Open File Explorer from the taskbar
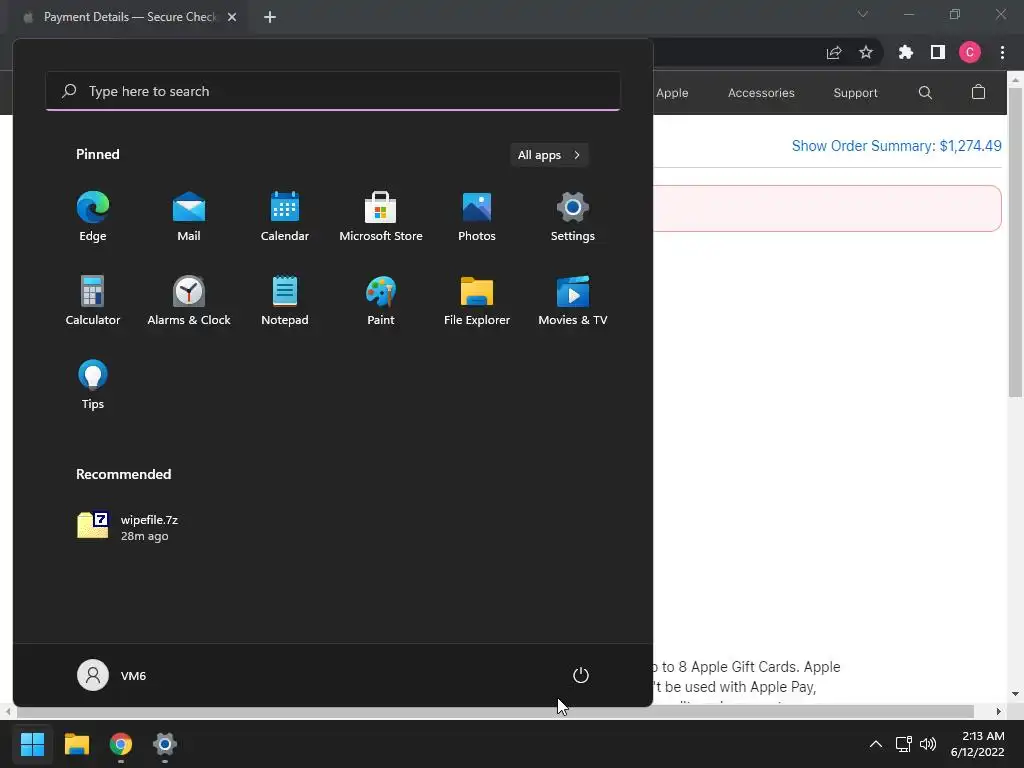The height and width of the screenshot is (768, 1024). 76,744
